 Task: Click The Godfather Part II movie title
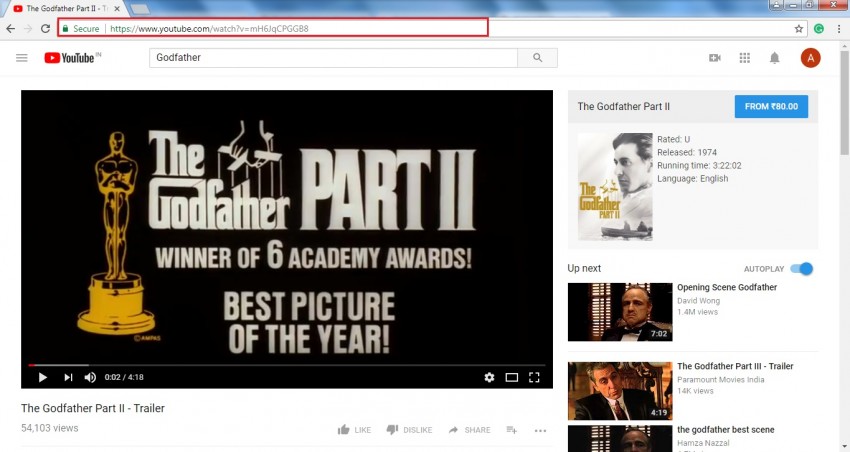pos(623,106)
